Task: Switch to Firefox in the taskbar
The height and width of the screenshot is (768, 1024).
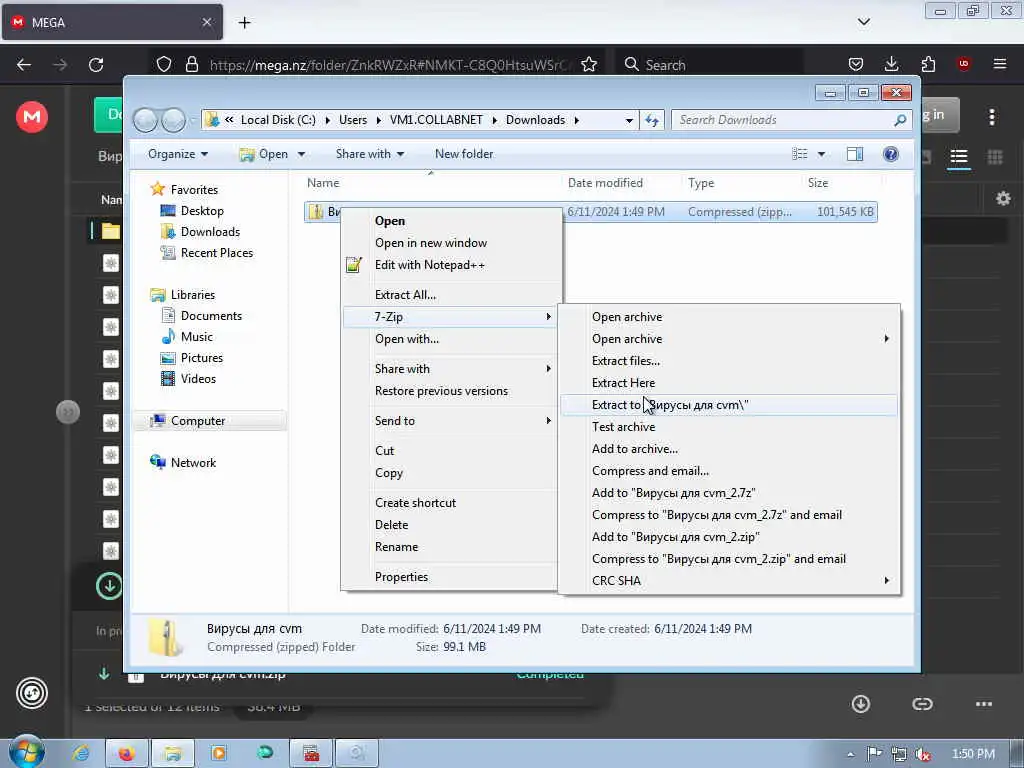Action: [x=127, y=753]
